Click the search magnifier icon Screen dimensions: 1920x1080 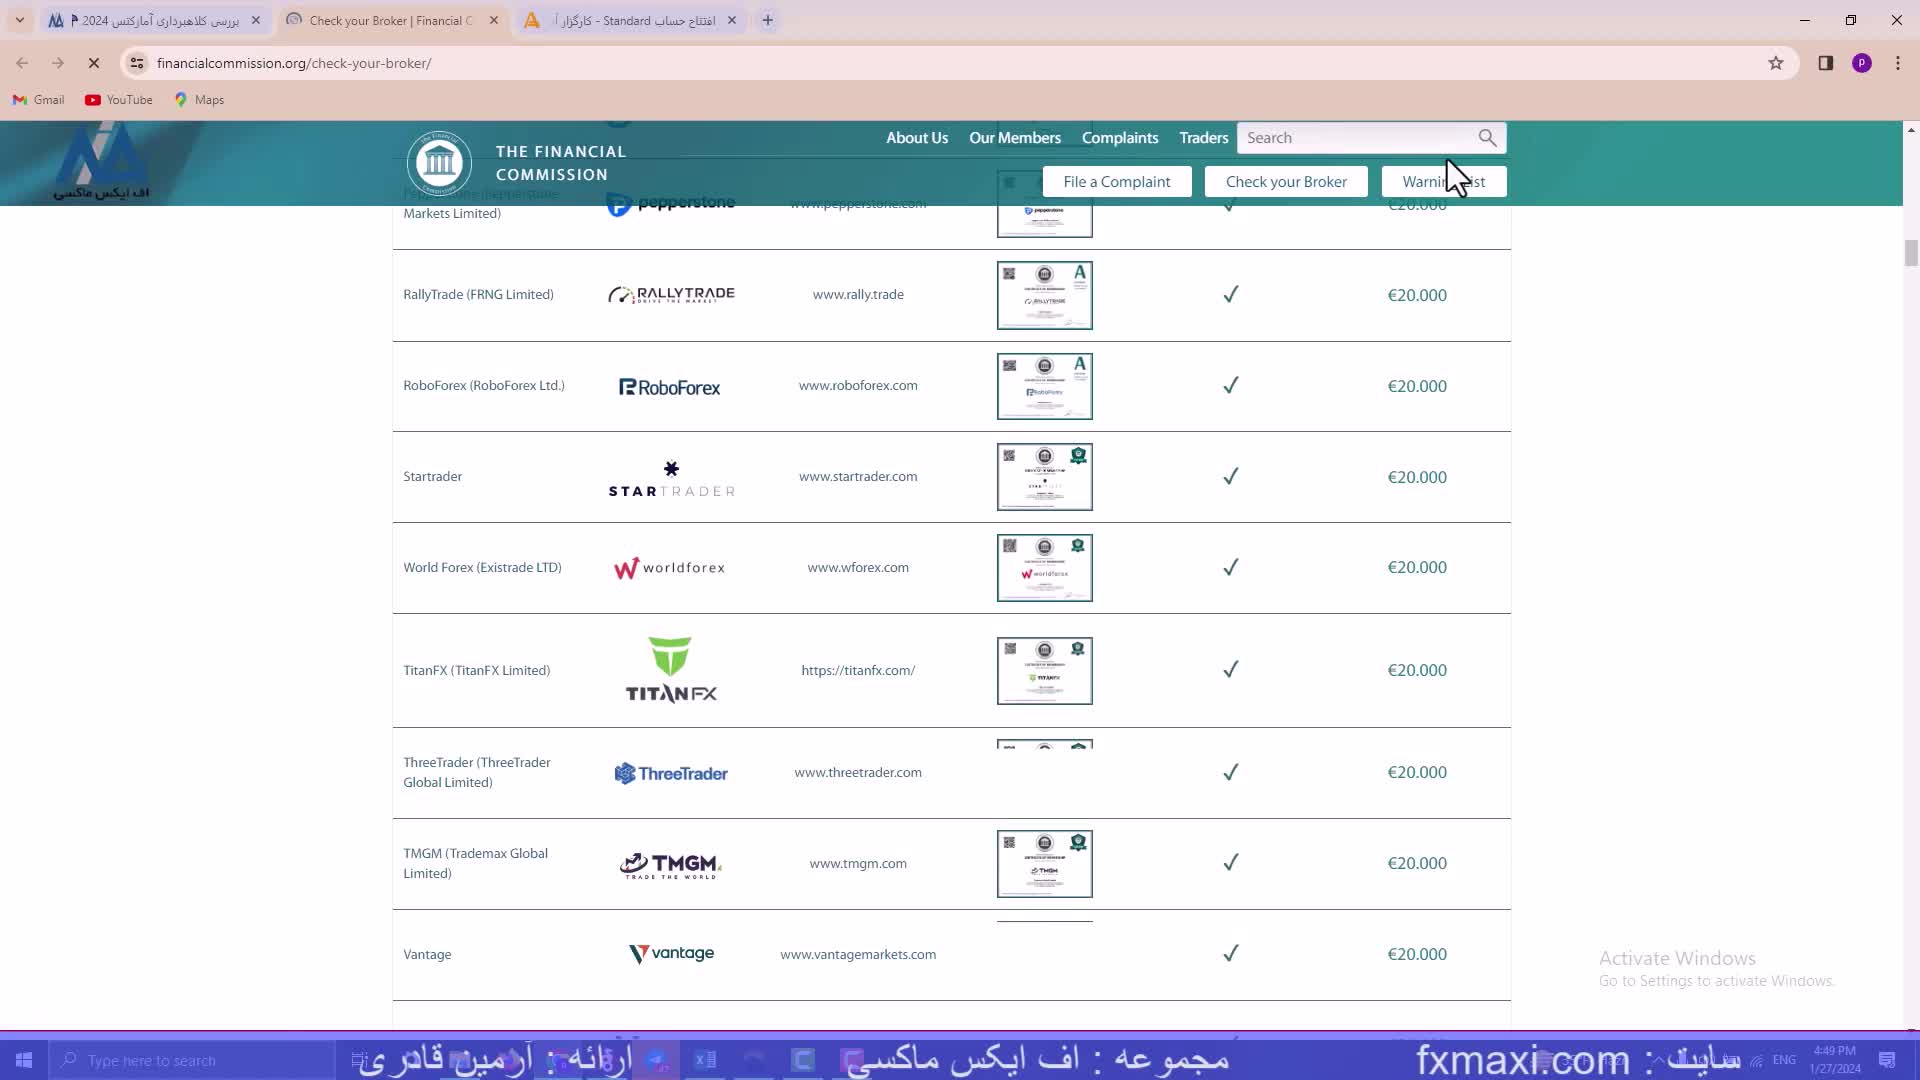pos(1487,138)
